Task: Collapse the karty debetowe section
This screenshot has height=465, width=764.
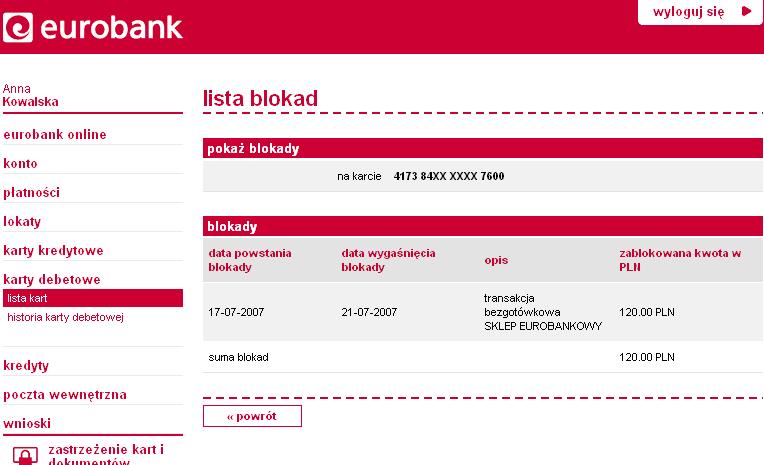Action: (52, 279)
